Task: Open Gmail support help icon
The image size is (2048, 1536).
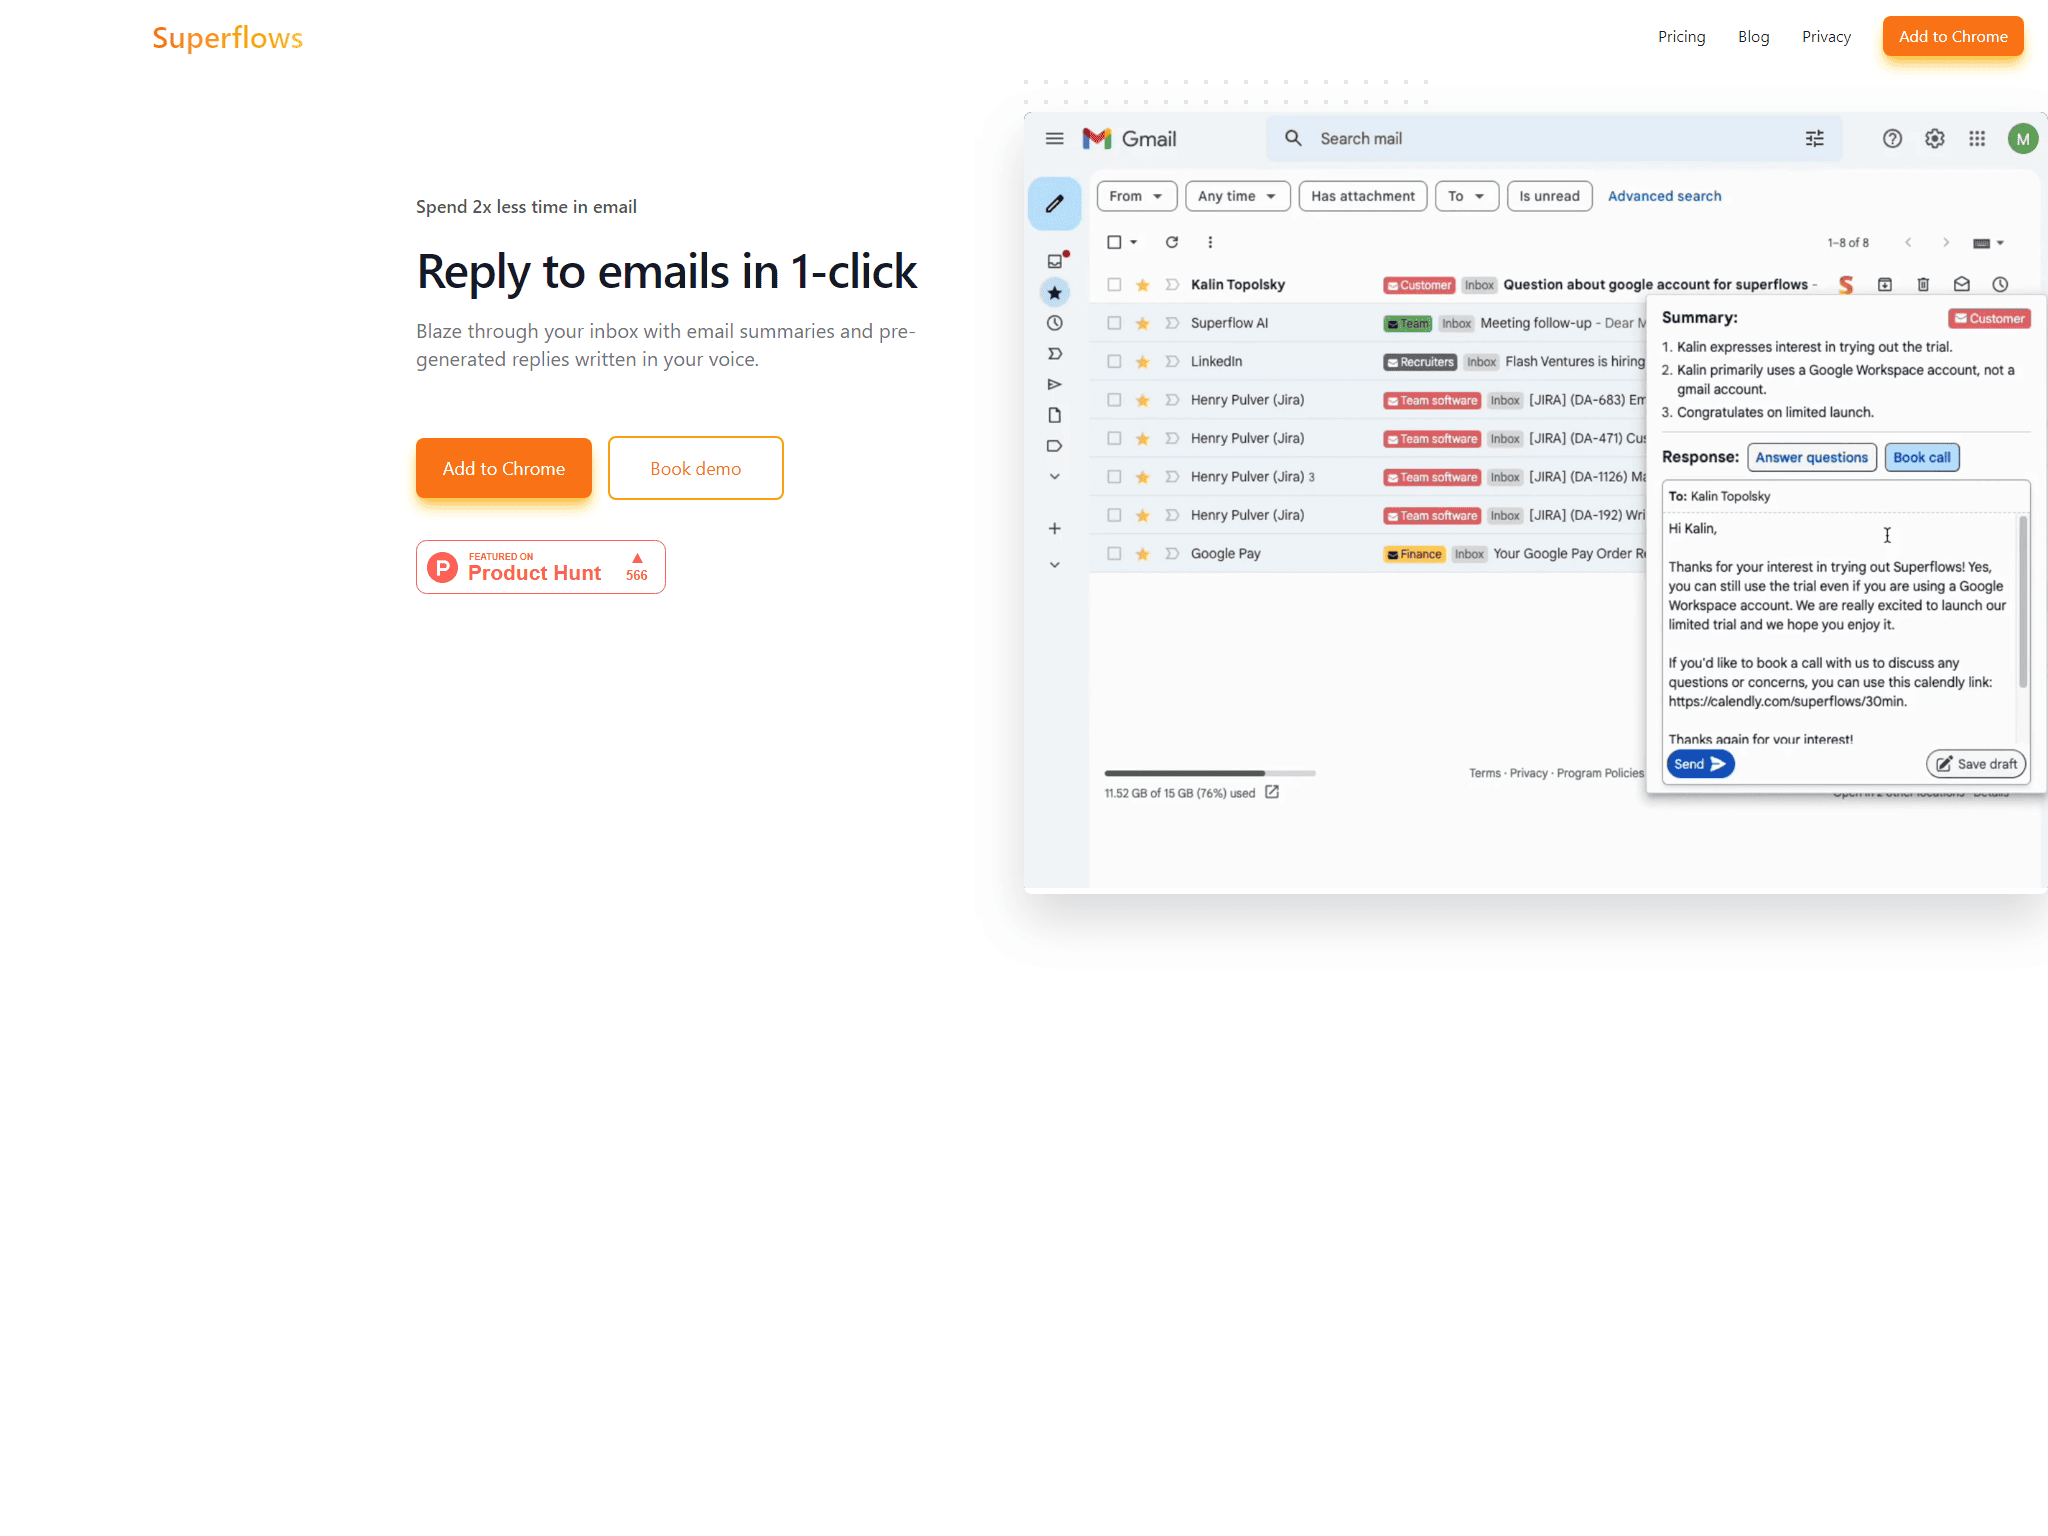Action: [x=1892, y=139]
